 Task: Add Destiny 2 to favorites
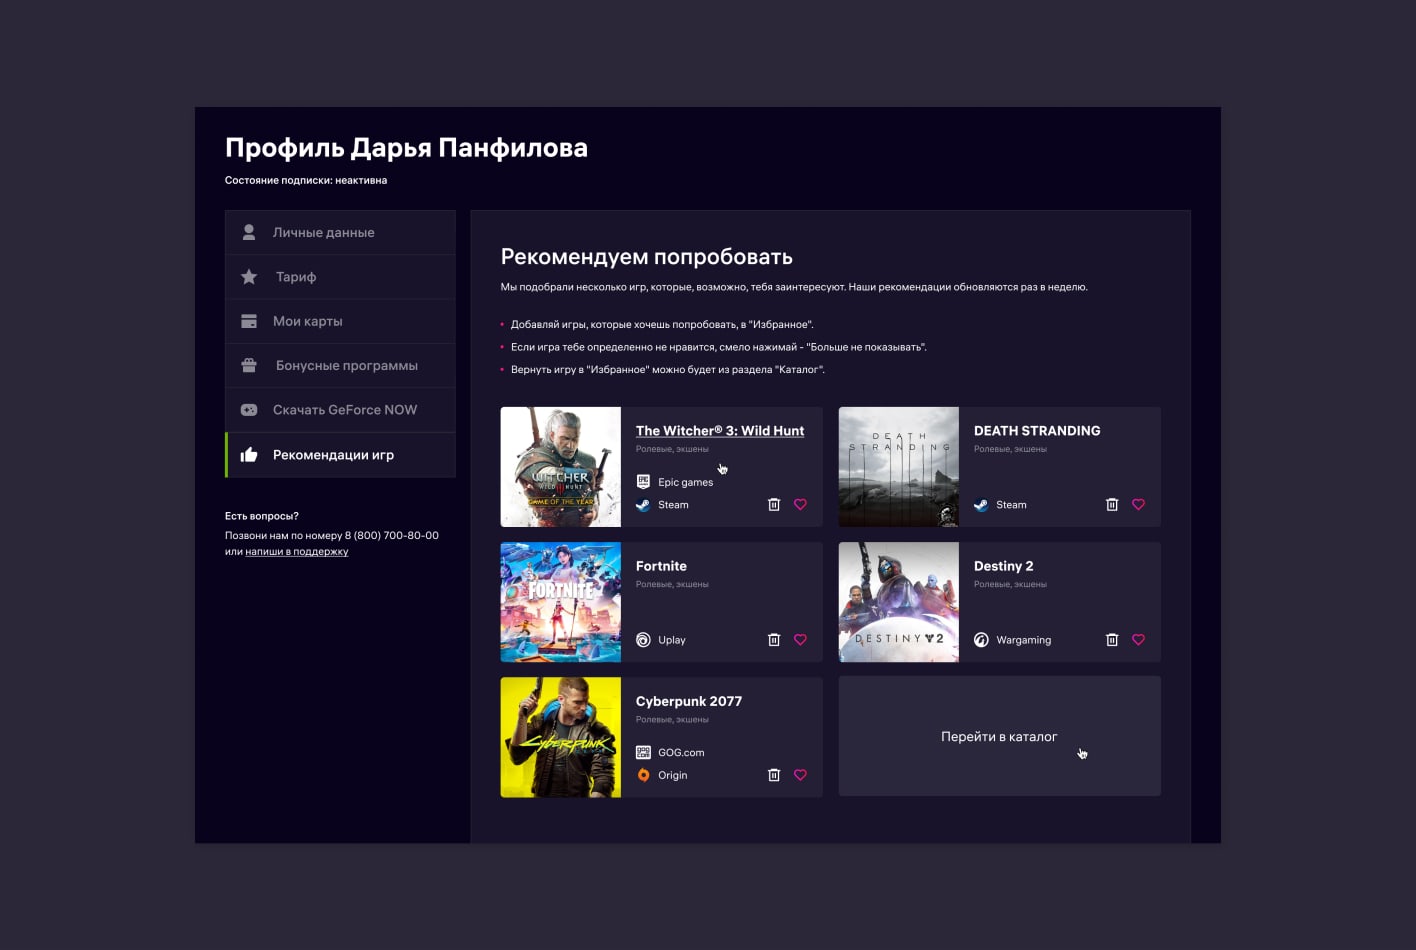1138,640
